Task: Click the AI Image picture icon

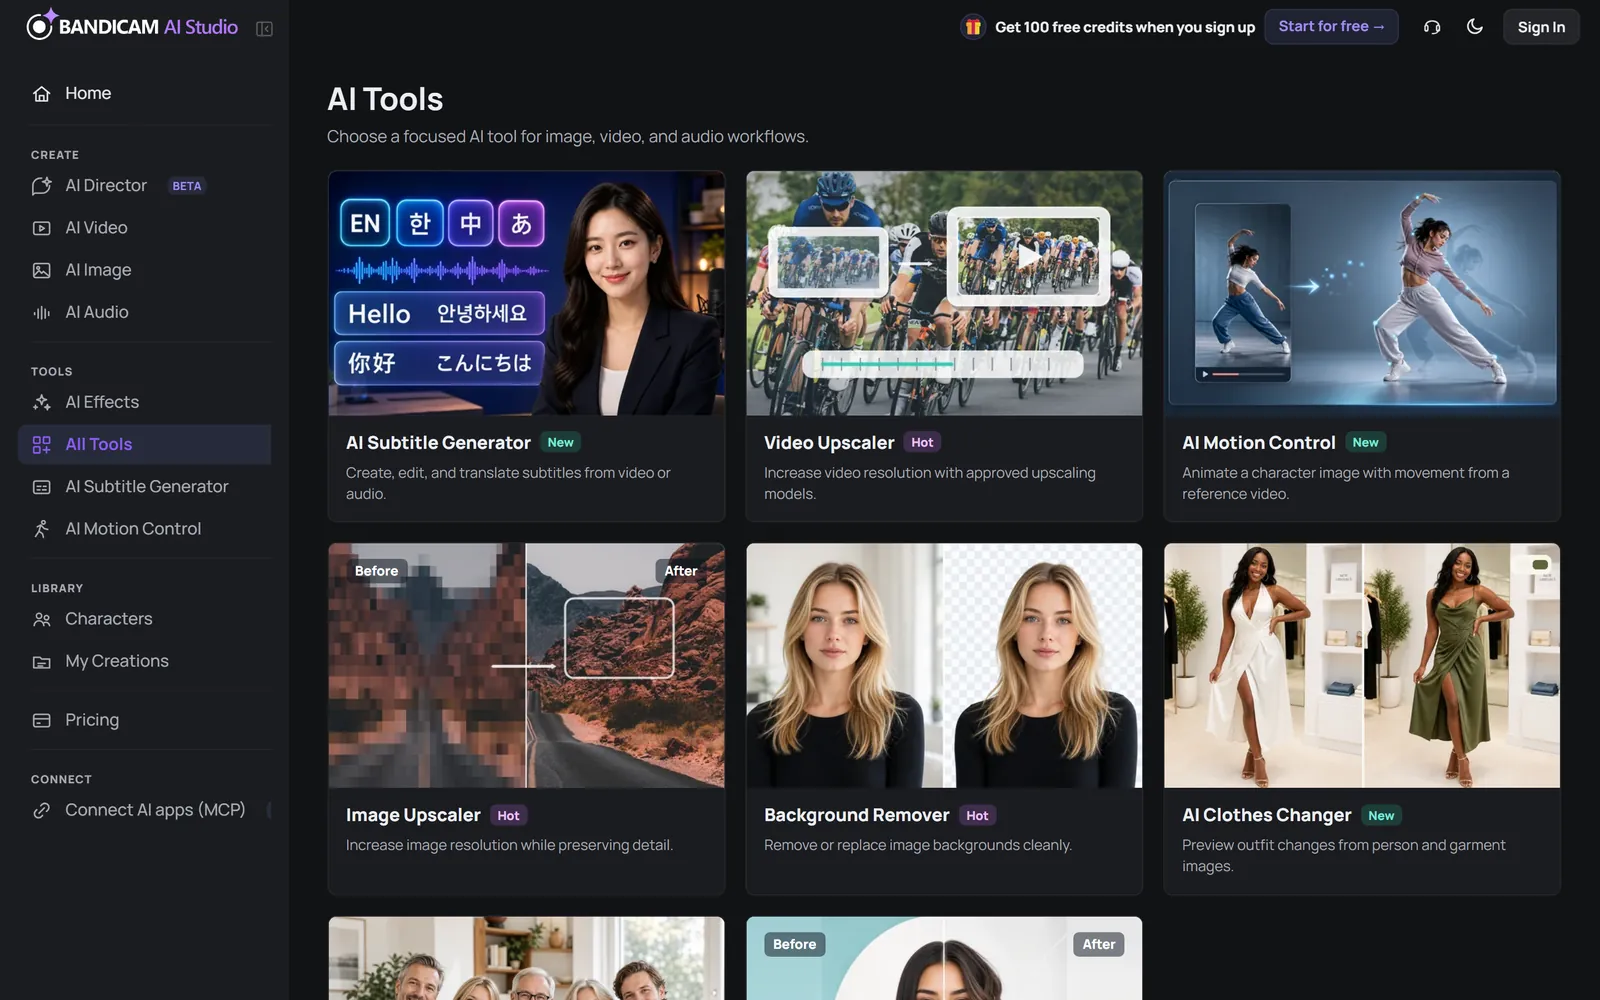Action: point(41,270)
